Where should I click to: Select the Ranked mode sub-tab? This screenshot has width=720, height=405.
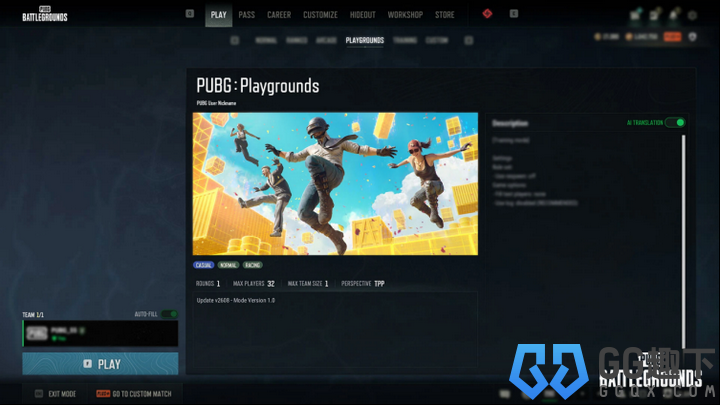tap(297, 40)
